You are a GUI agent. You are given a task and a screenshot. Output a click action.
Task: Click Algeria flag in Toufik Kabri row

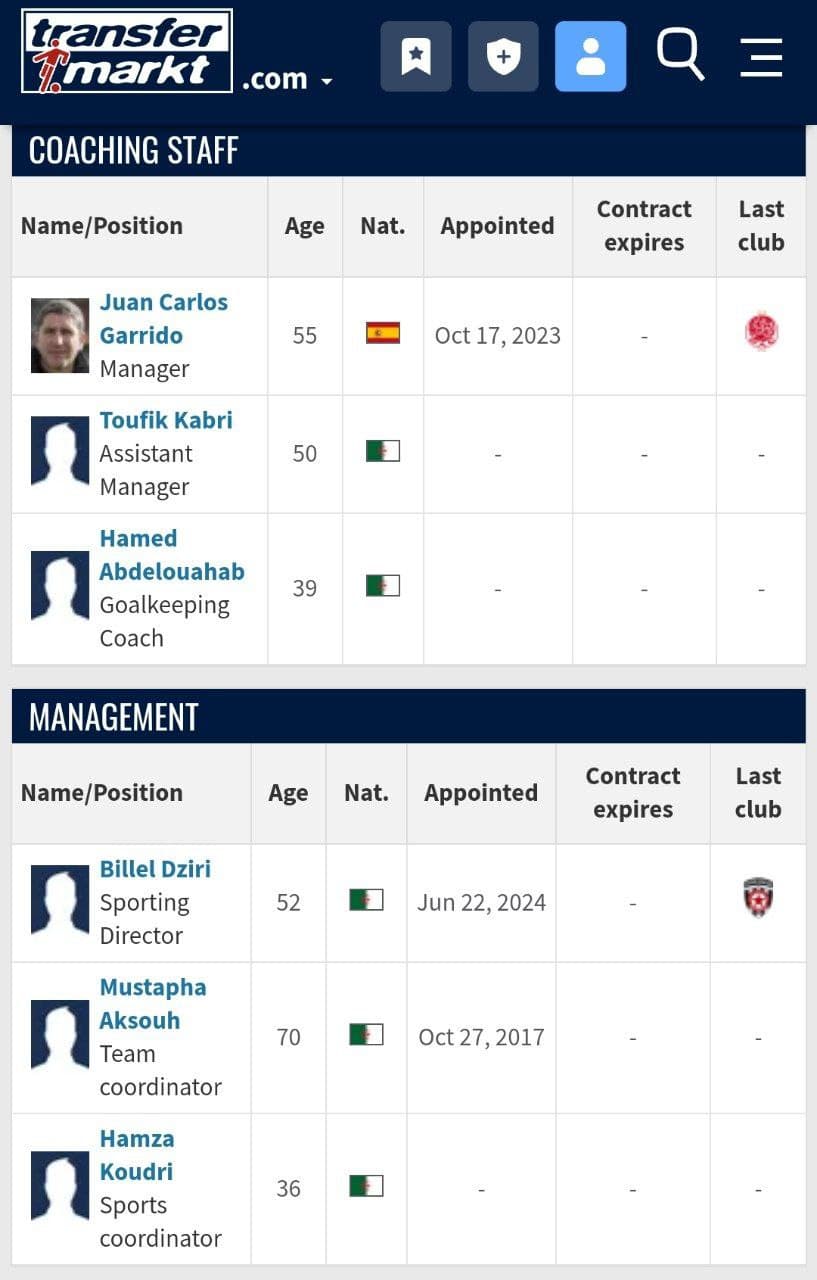[x=383, y=451]
